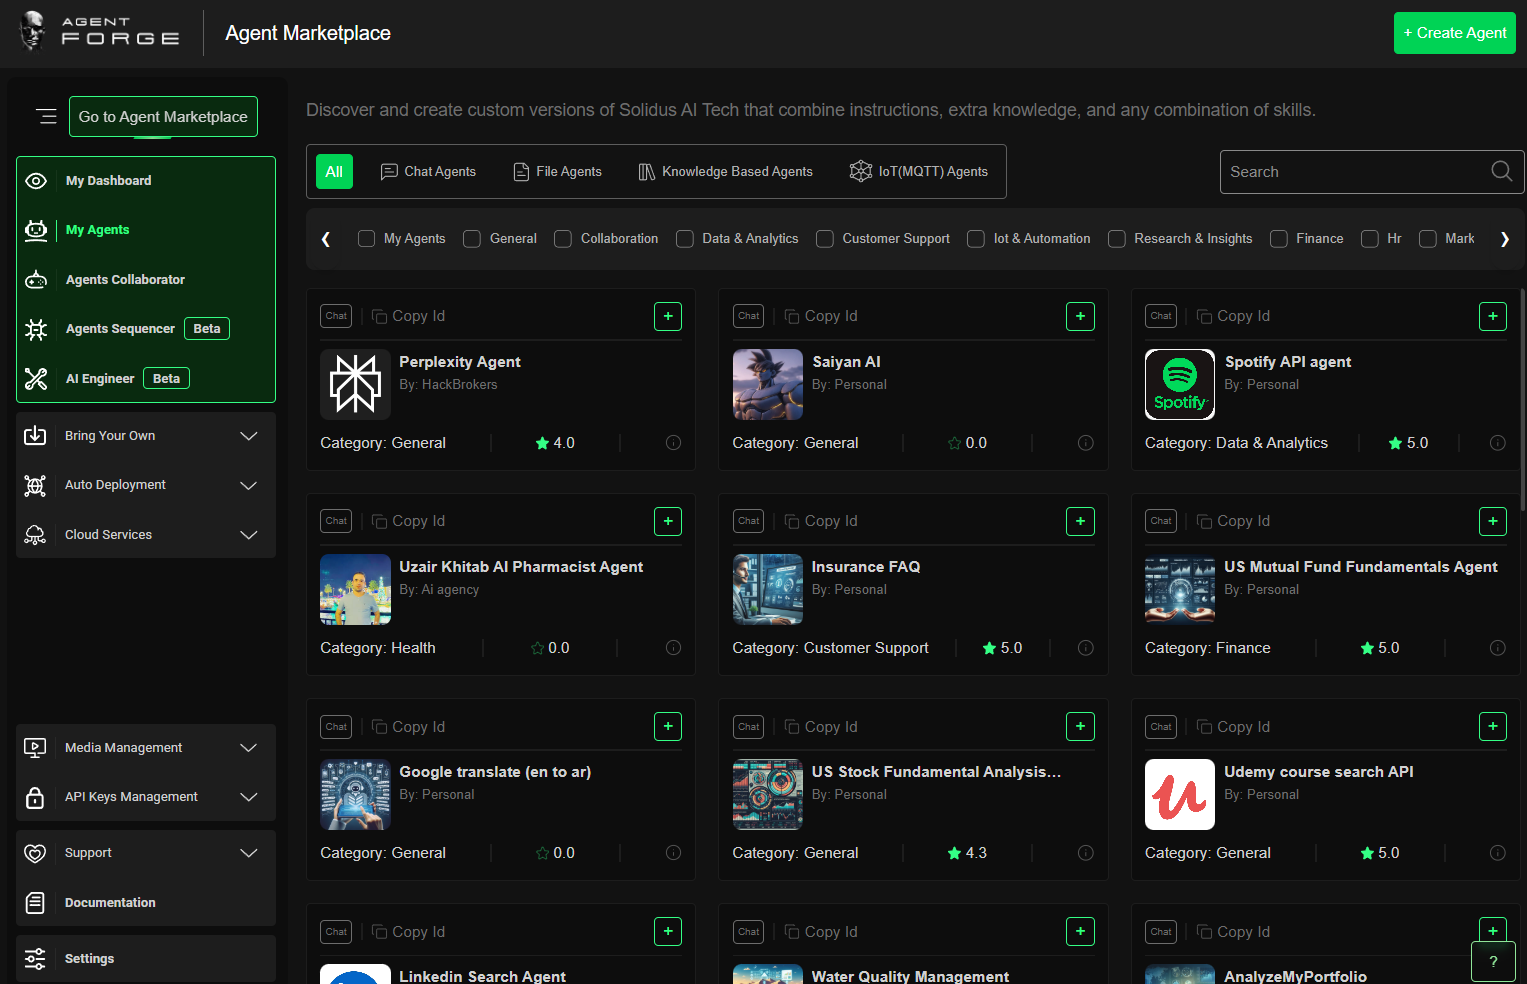Add the Saiyan AI agent with plus icon

[x=1080, y=316]
